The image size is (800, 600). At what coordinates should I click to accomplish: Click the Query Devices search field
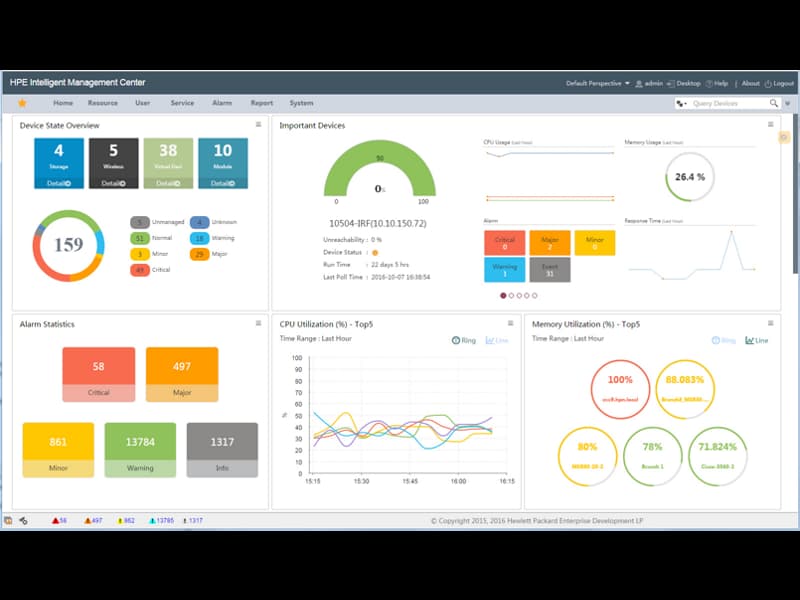click(729, 104)
